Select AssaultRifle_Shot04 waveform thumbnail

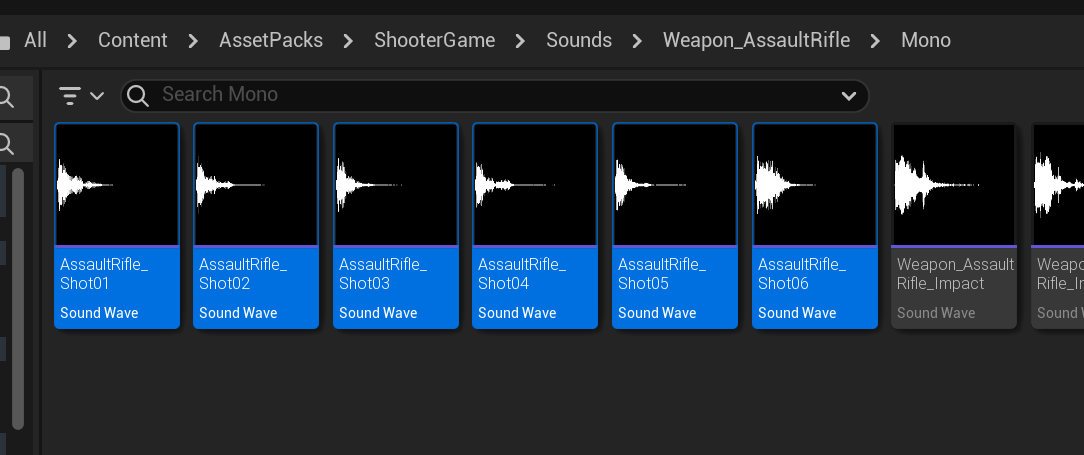tap(534, 185)
